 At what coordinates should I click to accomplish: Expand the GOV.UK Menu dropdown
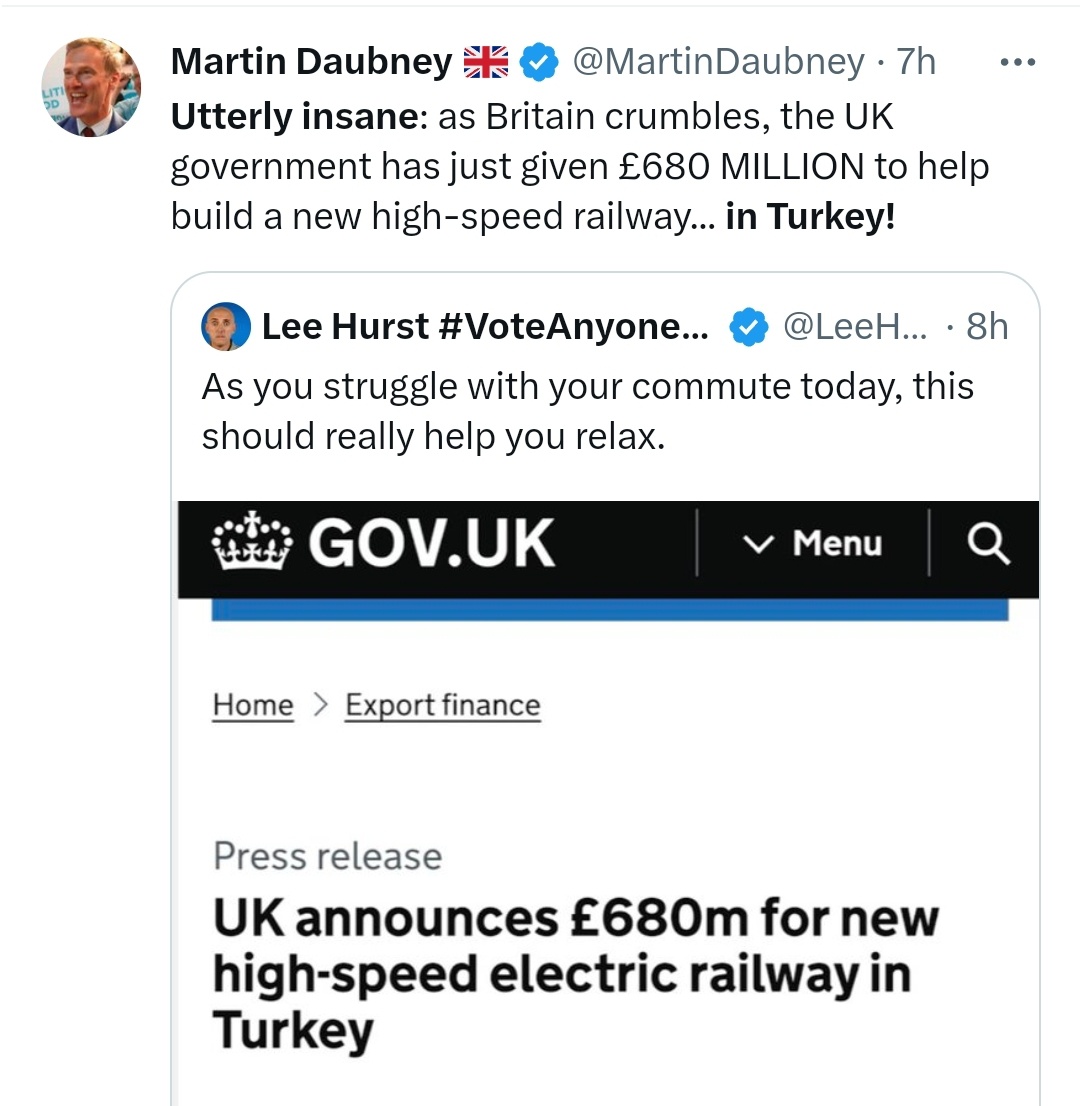[x=813, y=544]
